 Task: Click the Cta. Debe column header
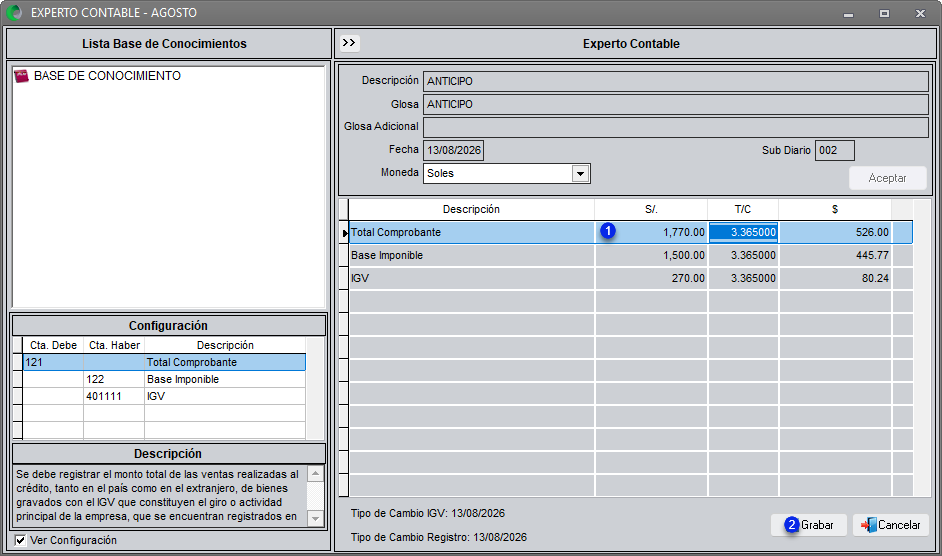[53, 345]
